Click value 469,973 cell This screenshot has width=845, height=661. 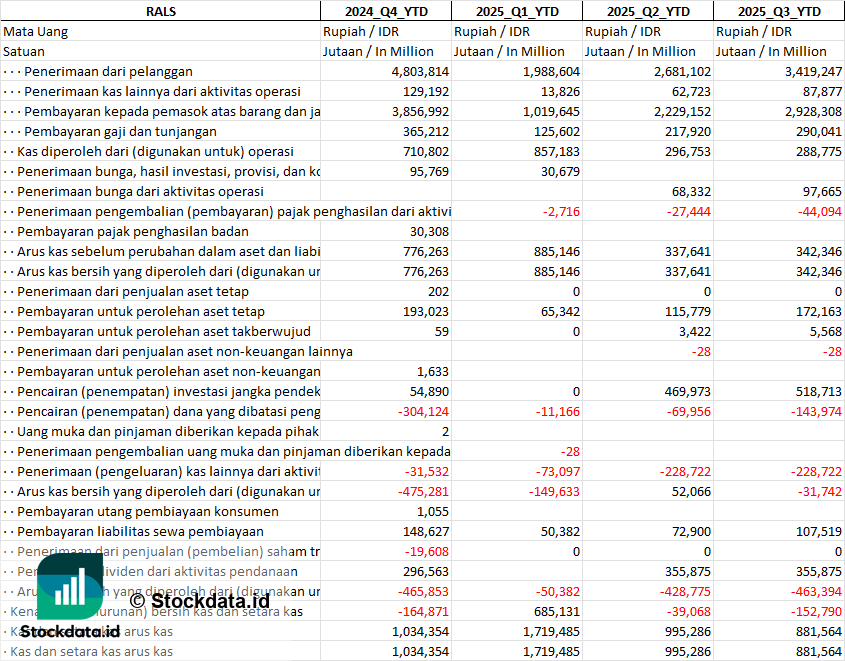point(648,391)
